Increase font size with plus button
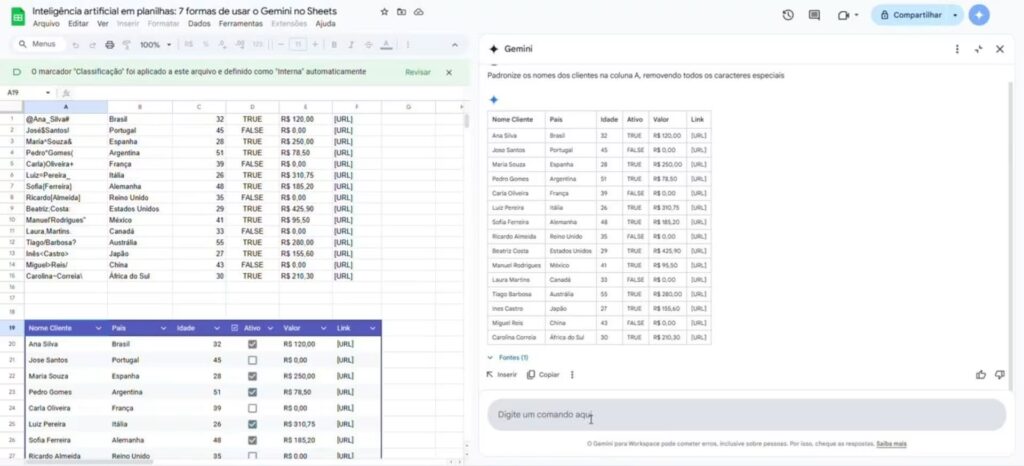The image size is (1024, 466). pos(315,44)
